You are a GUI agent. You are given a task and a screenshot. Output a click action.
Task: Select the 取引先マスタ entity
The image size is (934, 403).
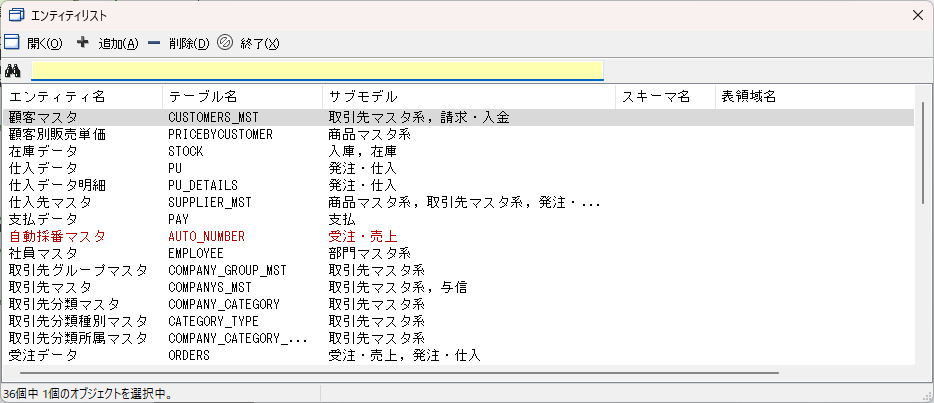point(50,288)
